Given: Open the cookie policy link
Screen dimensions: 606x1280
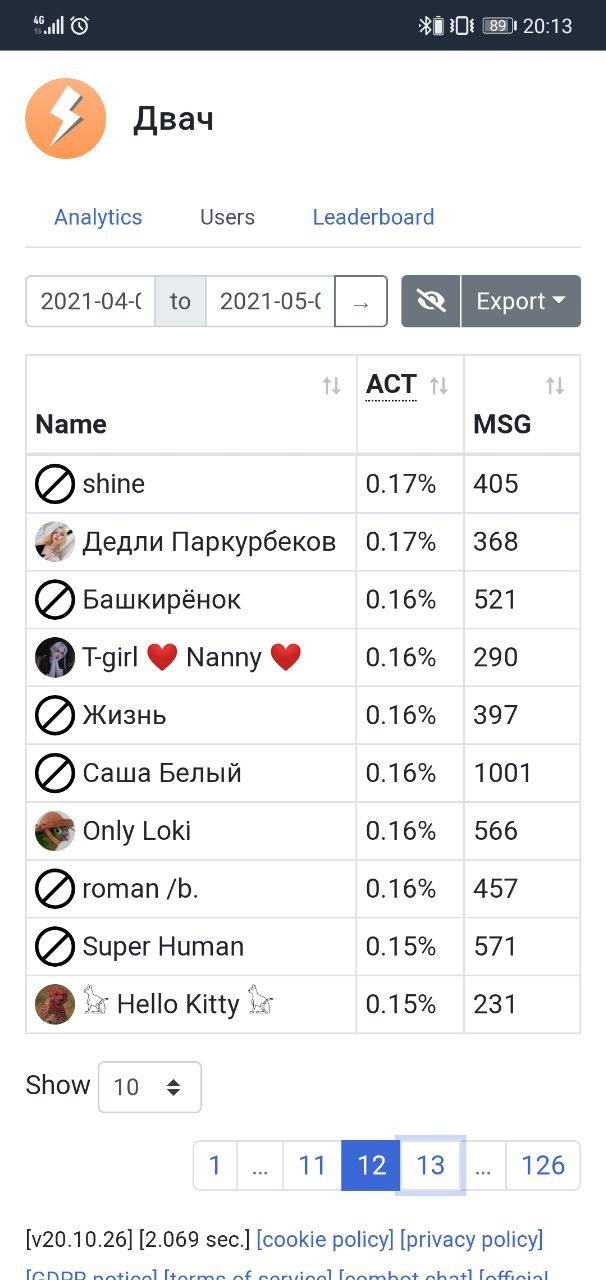Looking at the screenshot, I should [x=325, y=1240].
